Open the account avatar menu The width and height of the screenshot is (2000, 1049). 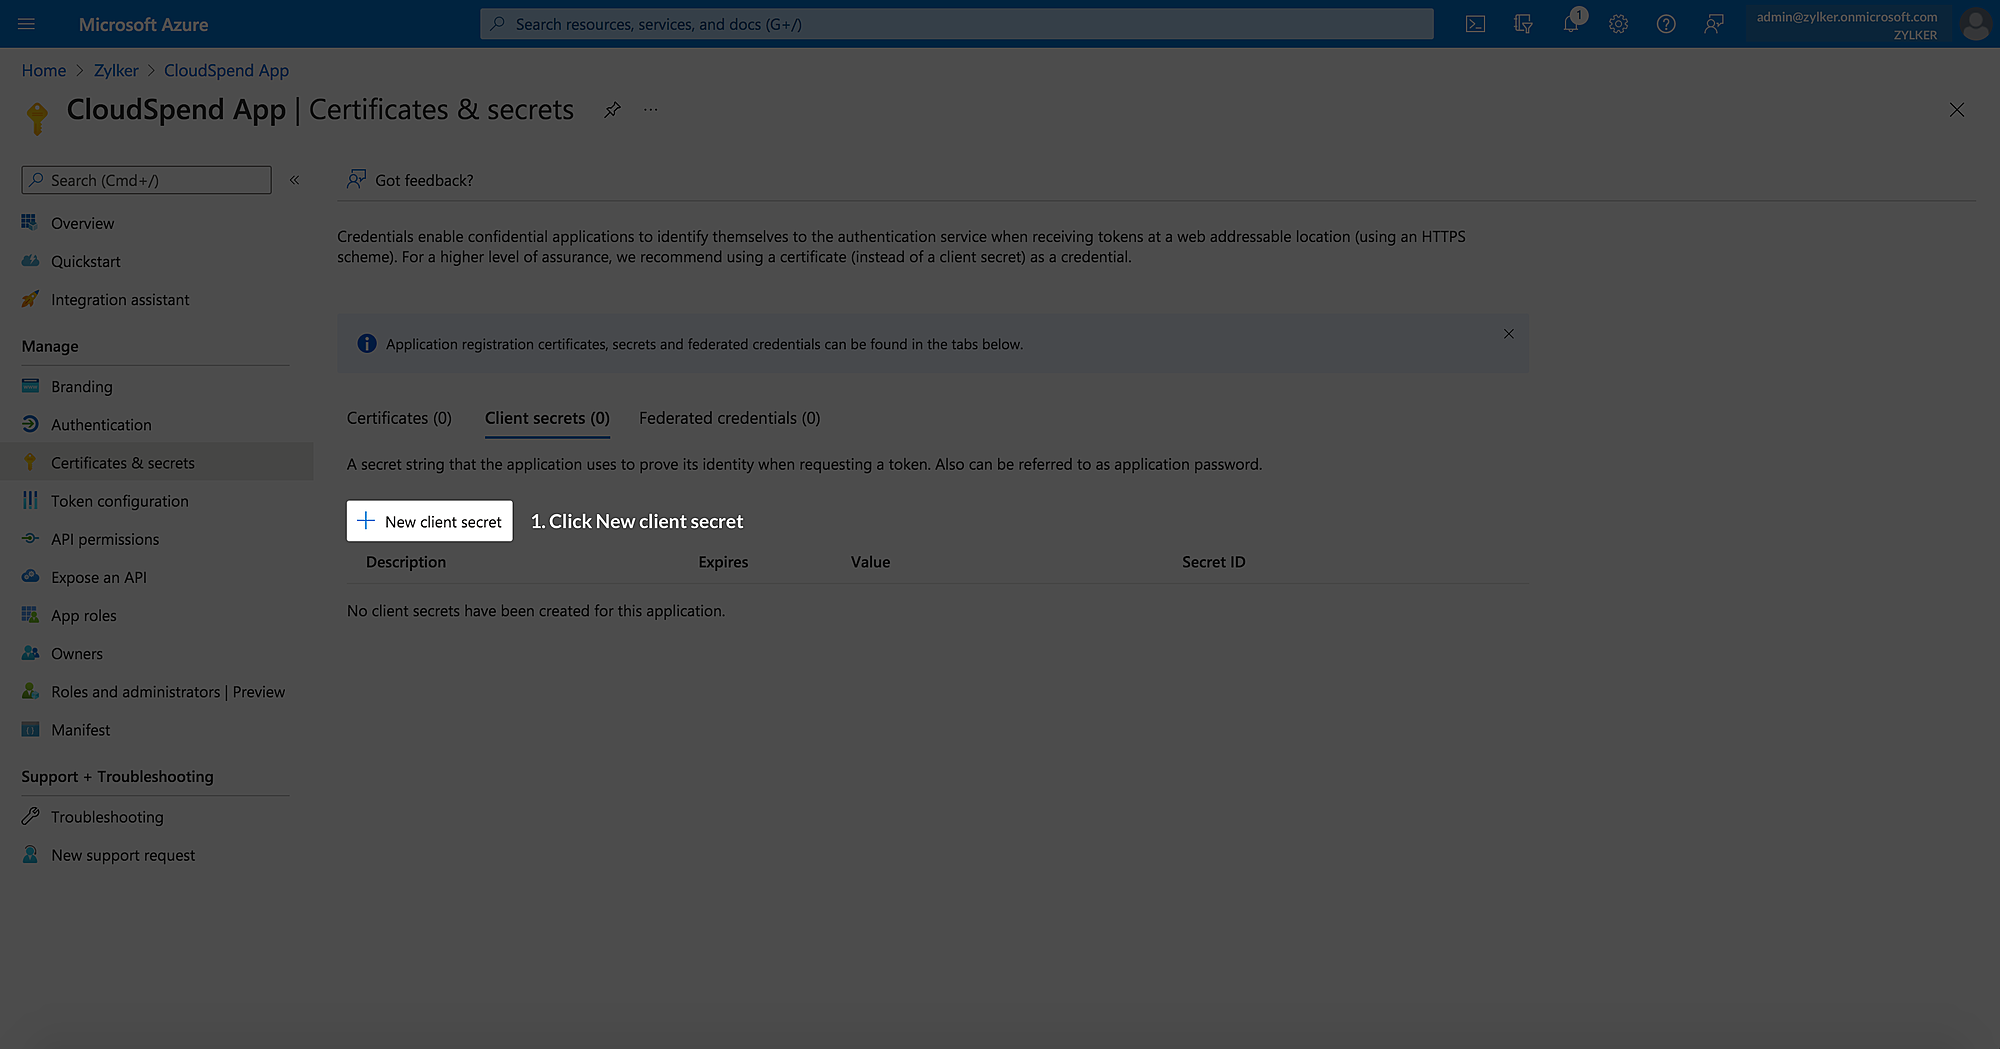click(x=1975, y=24)
